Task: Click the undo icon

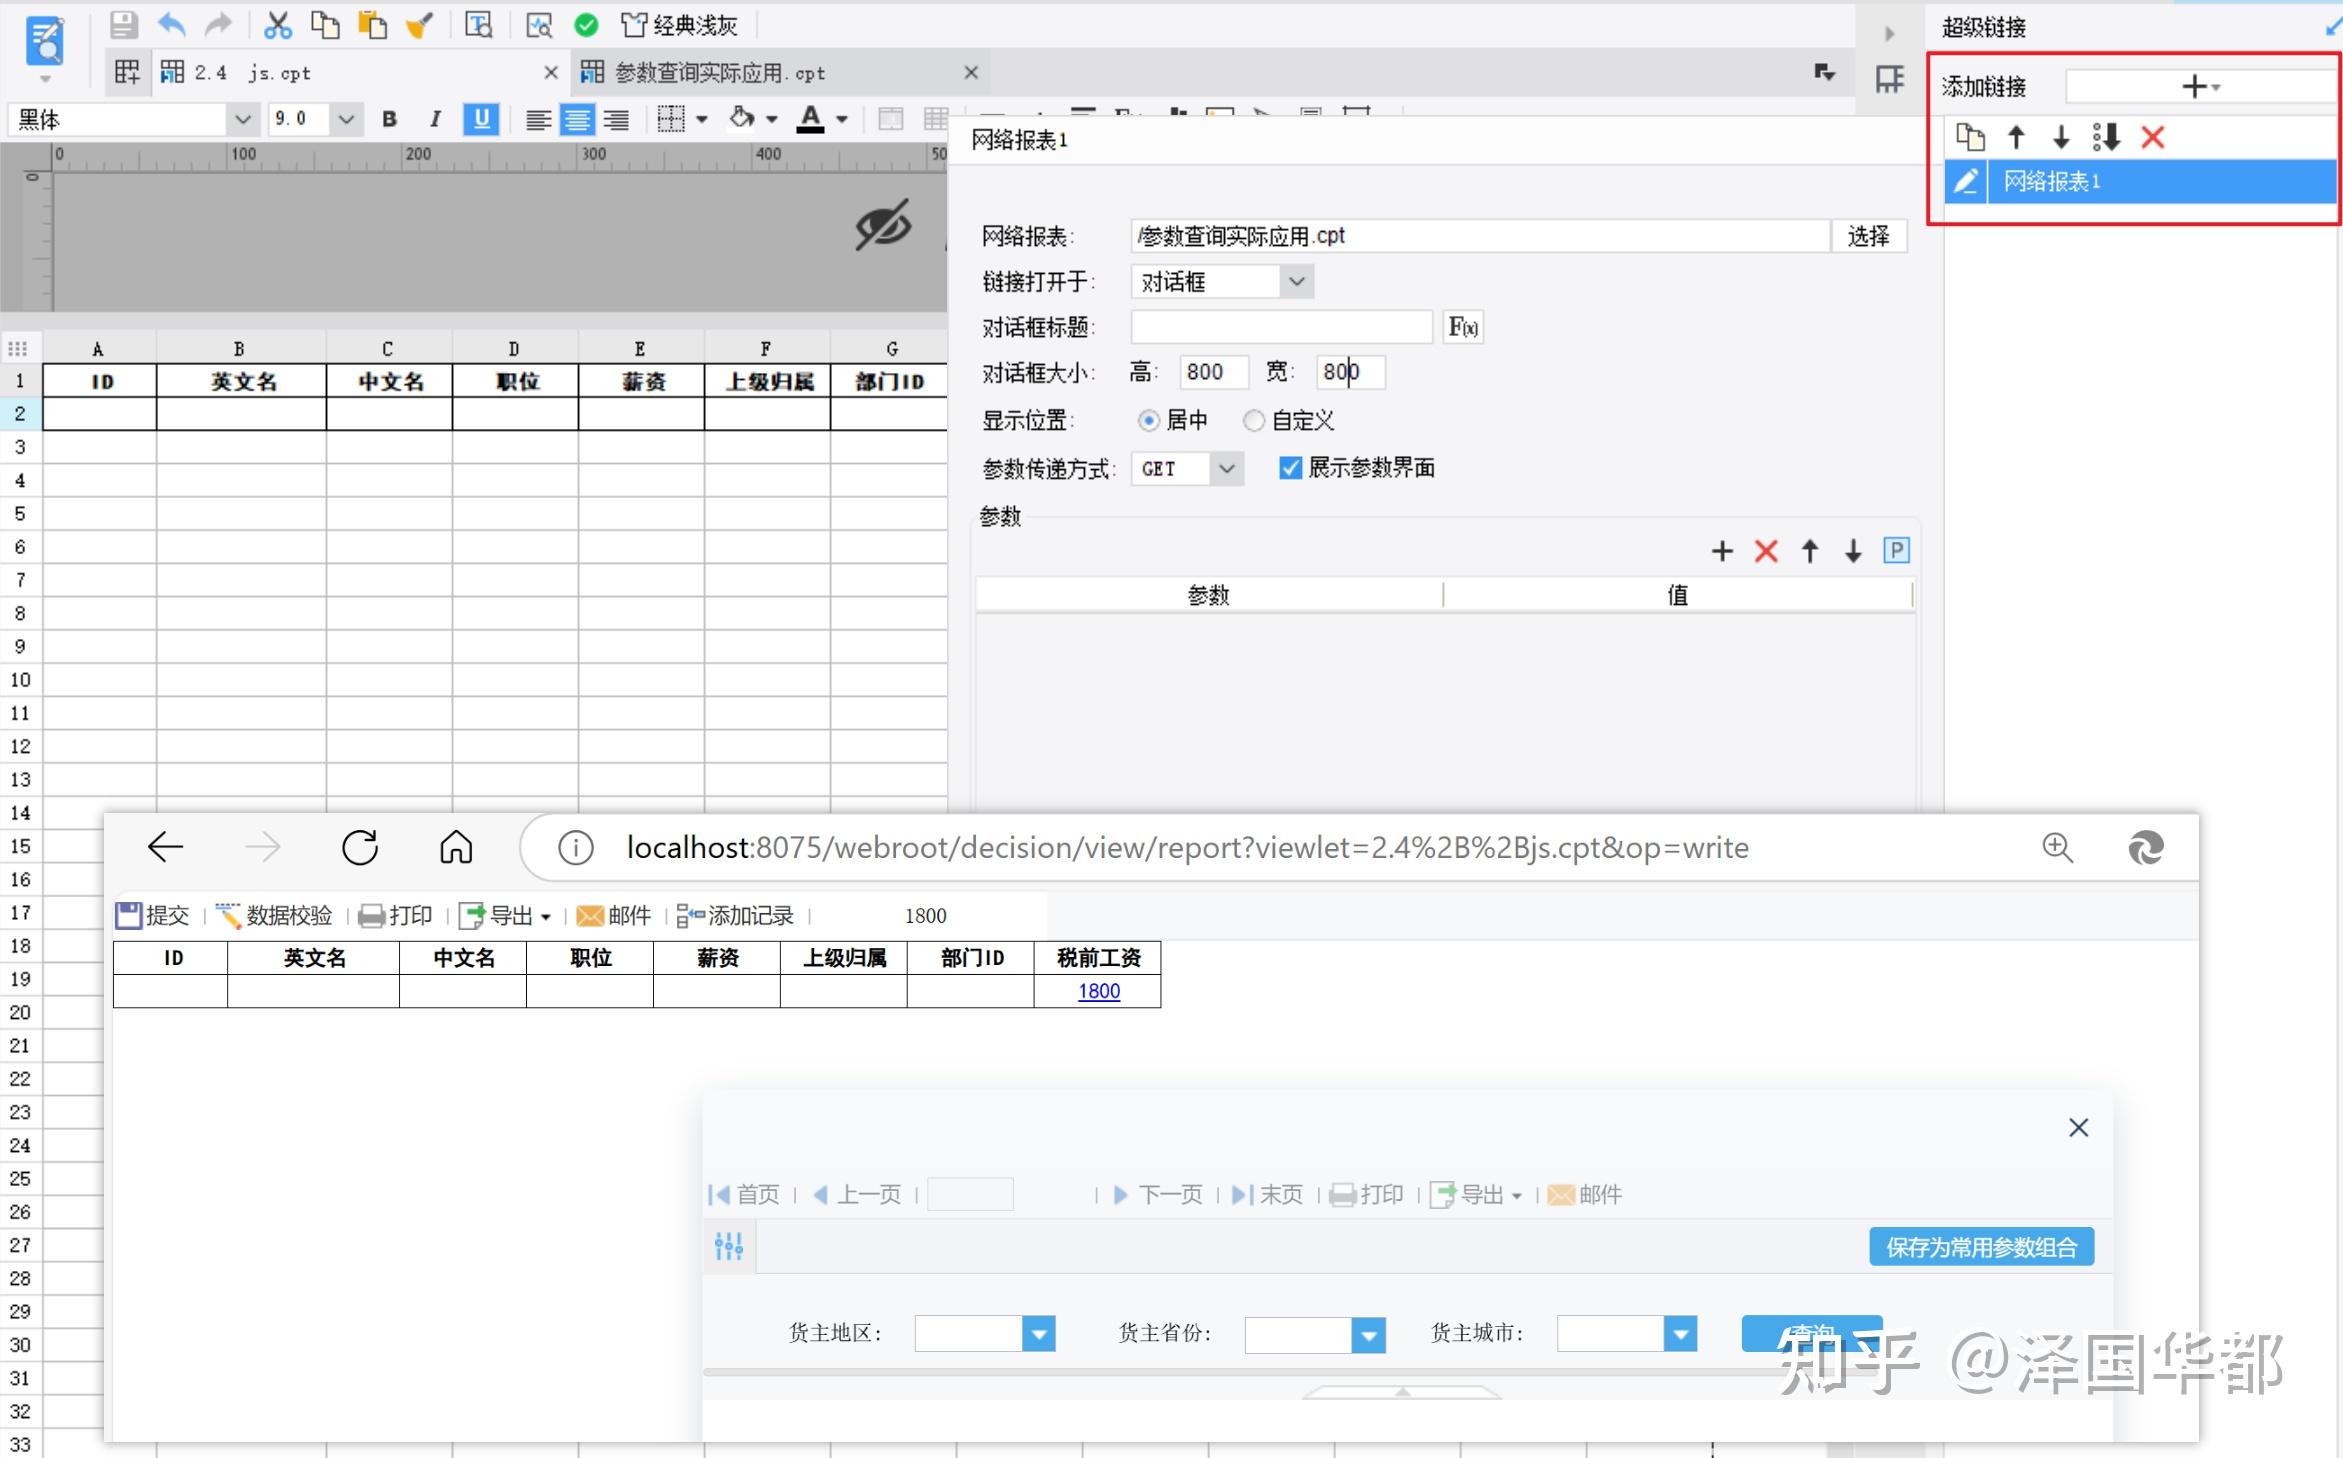Action: 171,25
